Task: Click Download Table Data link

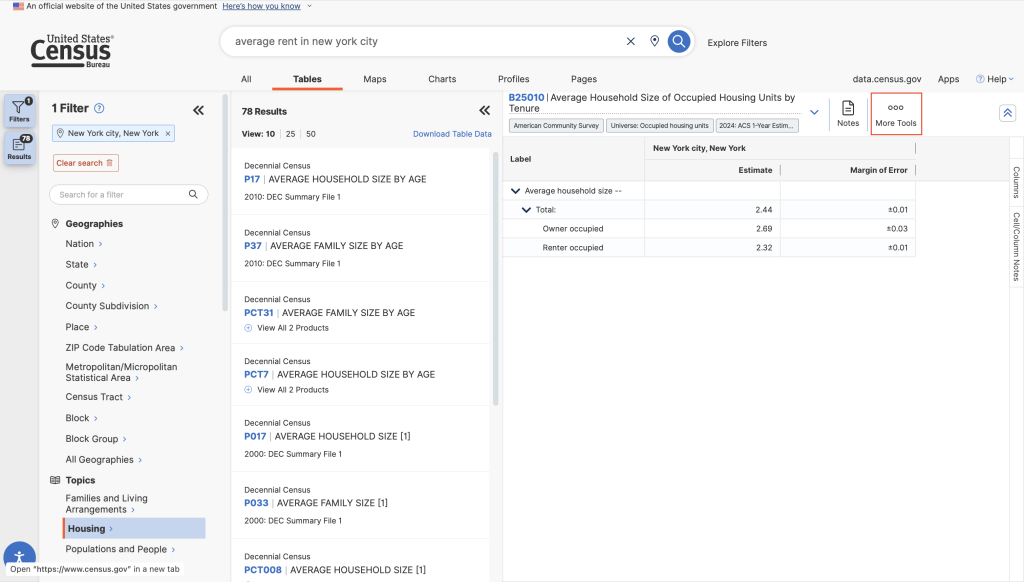Action: 452,134
